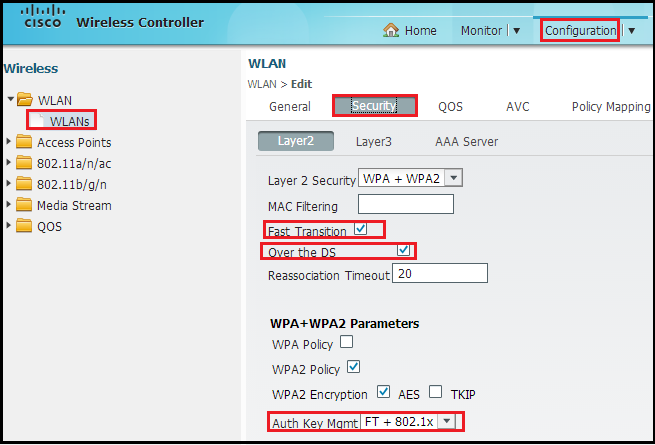Enable the WPA Policy checkbox
Image resolution: width=655 pixels, height=445 pixels.
pos(346,342)
